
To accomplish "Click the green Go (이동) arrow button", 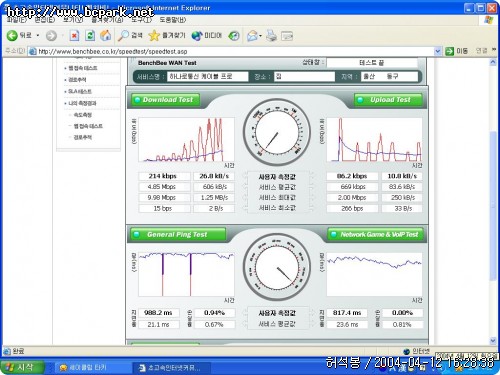I will (x=456, y=51).
